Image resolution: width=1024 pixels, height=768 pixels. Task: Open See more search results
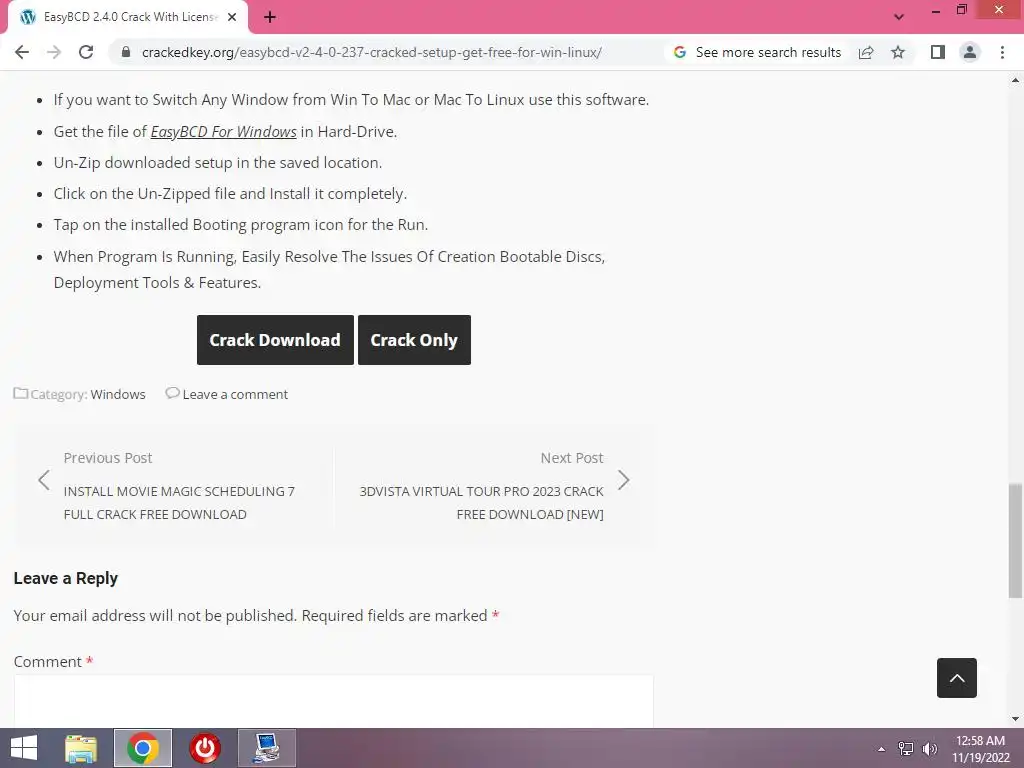tap(758, 52)
